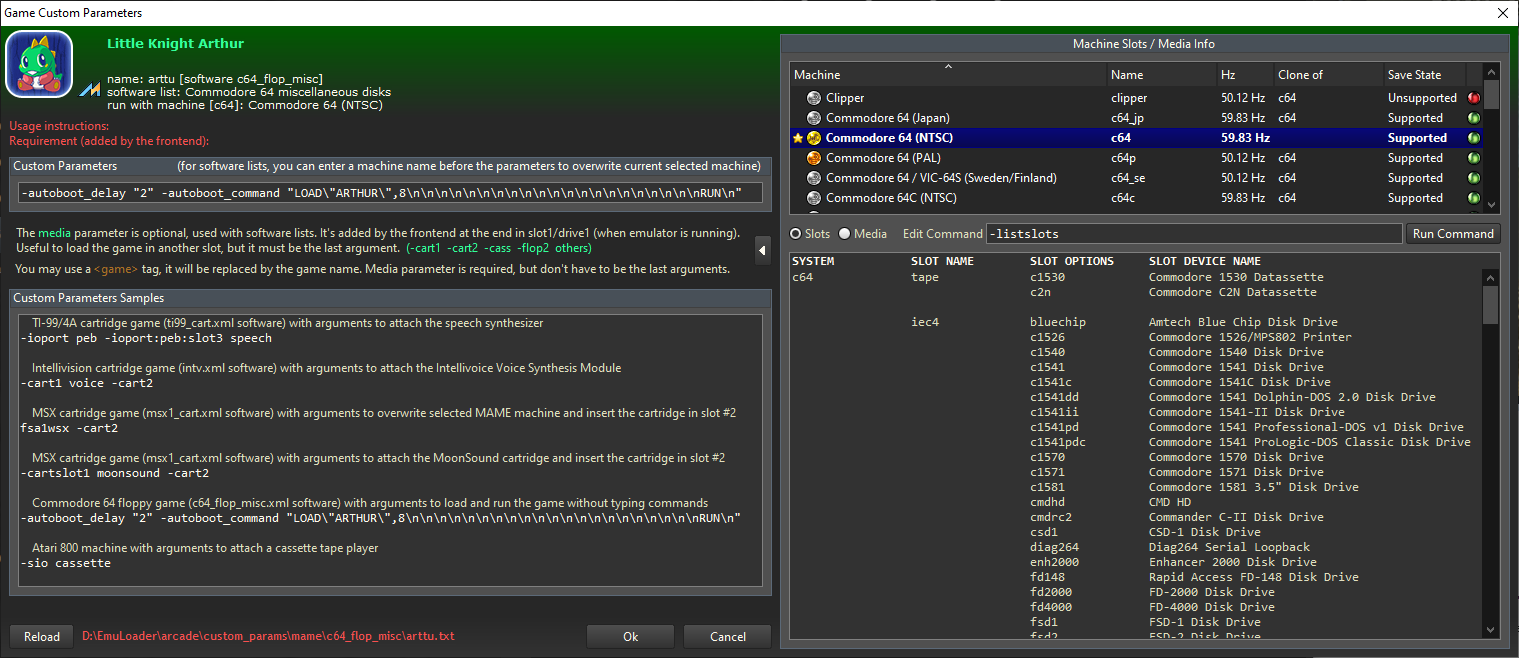Select the Media radio button
The height and width of the screenshot is (658, 1519).
(x=844, y=234)
